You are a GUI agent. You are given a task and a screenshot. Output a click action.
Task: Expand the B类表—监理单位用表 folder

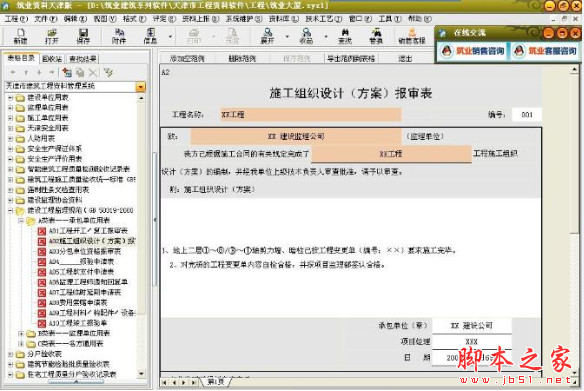[21, 333]
